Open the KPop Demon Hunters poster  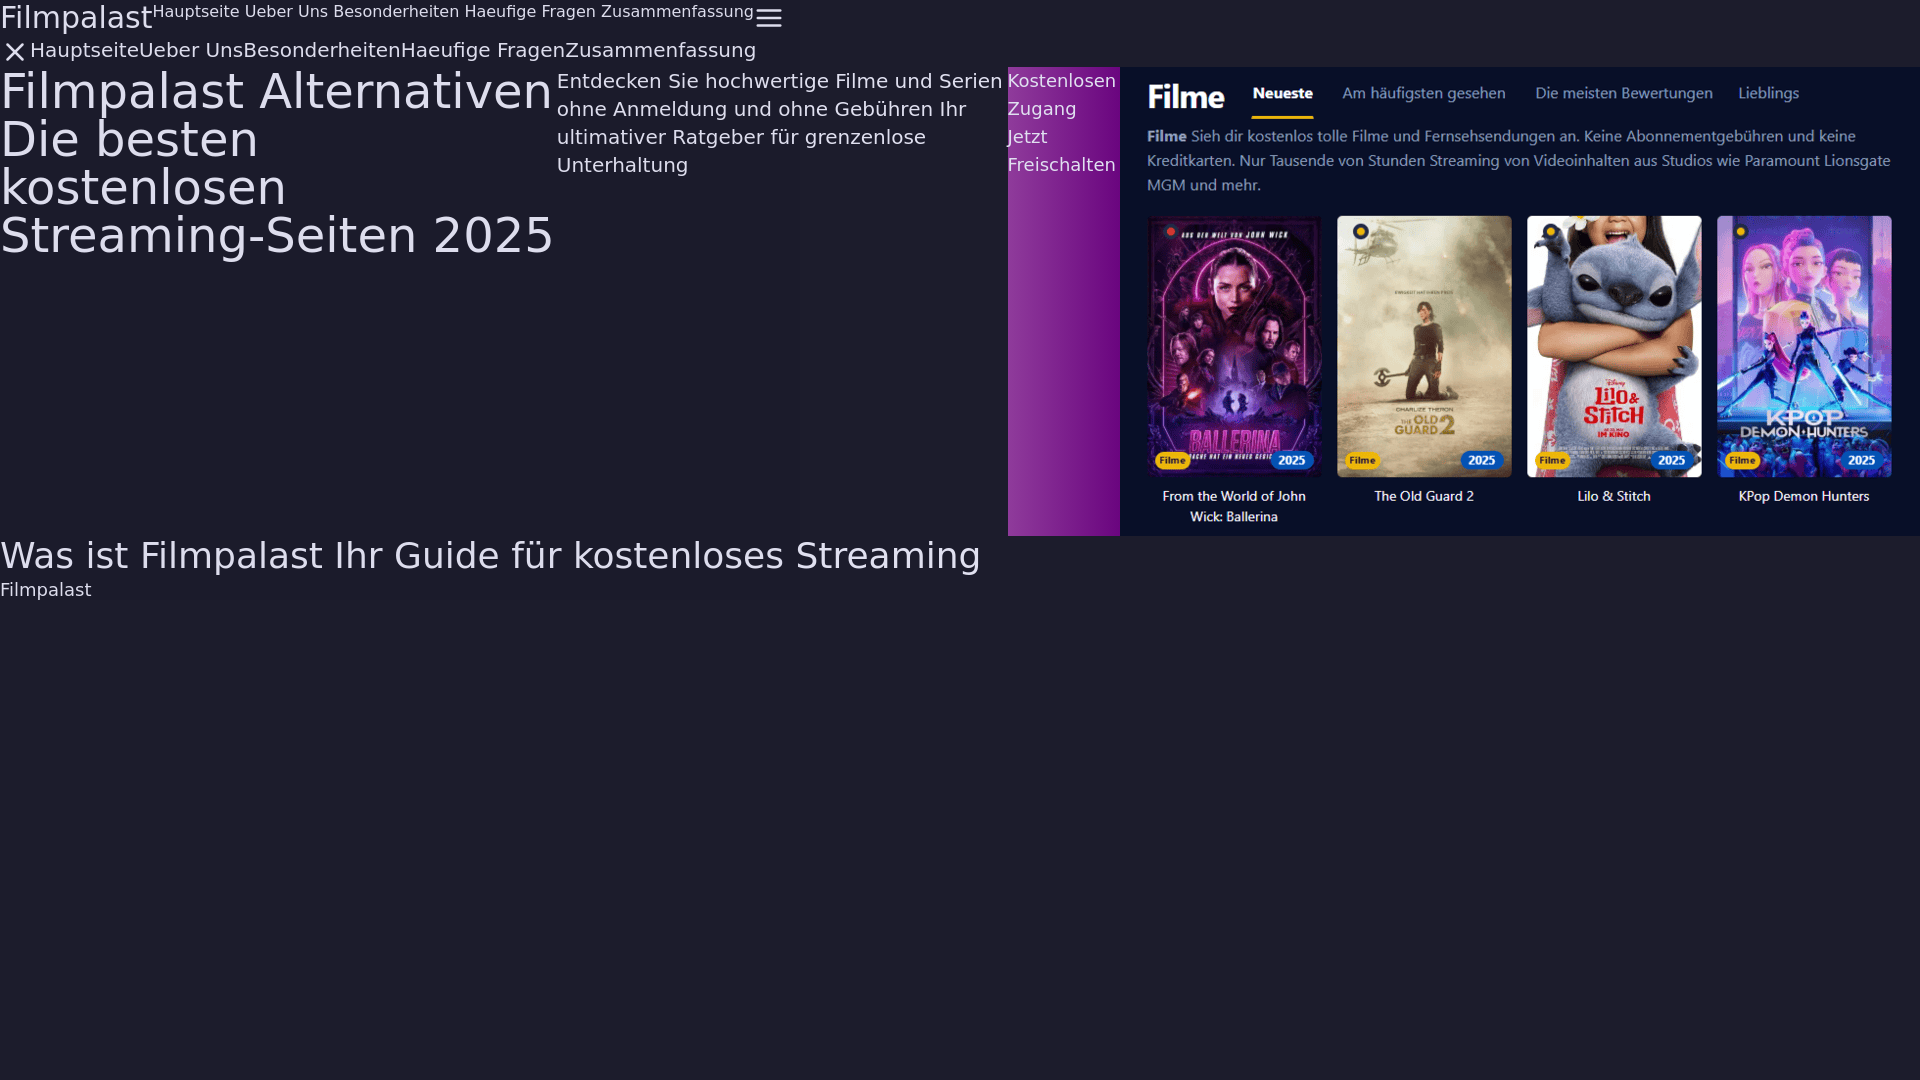(1804, 346)
